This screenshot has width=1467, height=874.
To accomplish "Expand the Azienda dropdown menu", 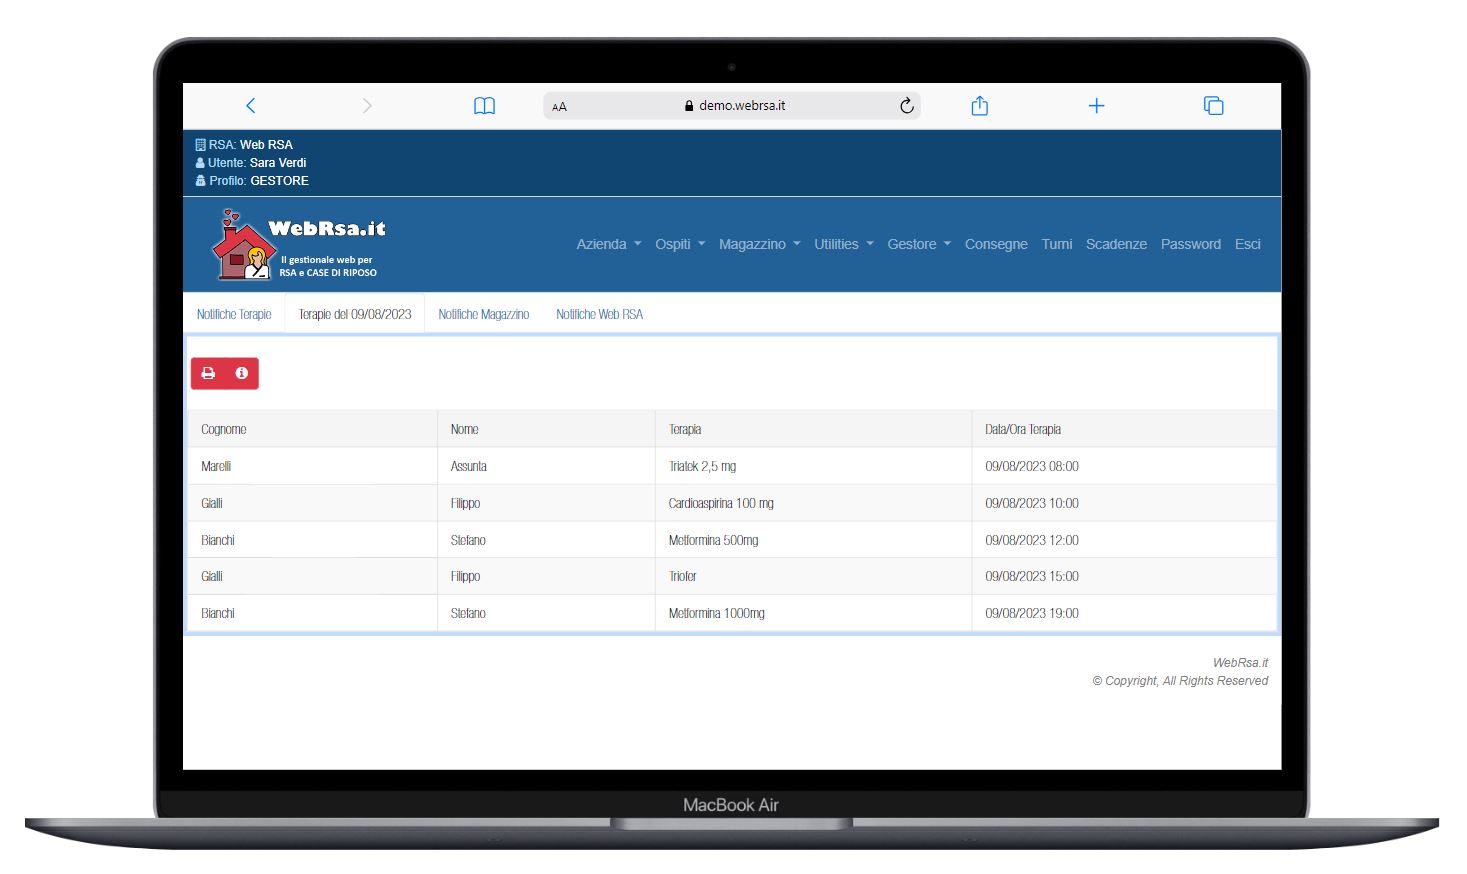I will click(608, 244).
